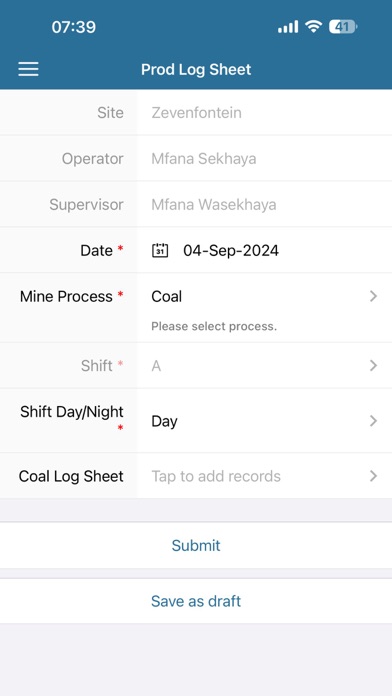Tap the Operator field Mfana Sekhaya
The height and width of the screenshot is (696, 392).
point(204,158)
